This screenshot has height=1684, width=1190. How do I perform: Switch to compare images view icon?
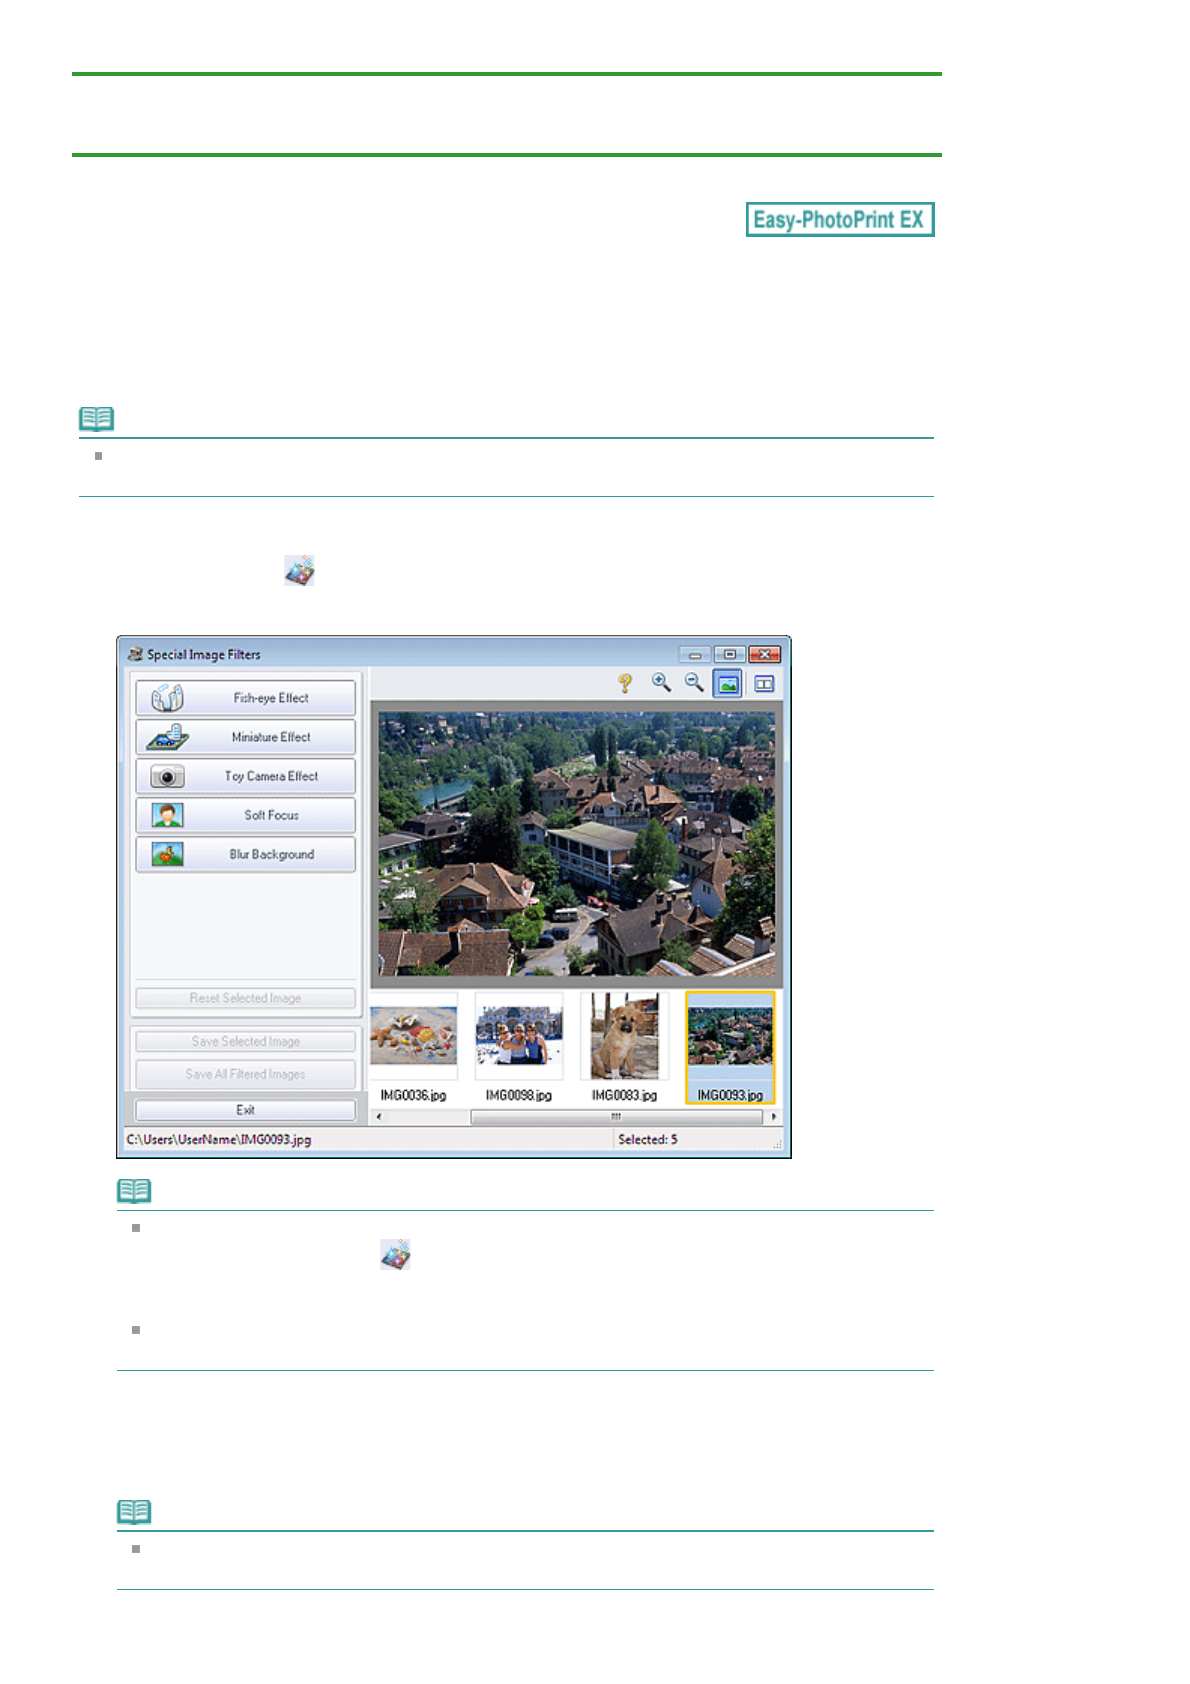pyautogui.click(x=764, y=684)
